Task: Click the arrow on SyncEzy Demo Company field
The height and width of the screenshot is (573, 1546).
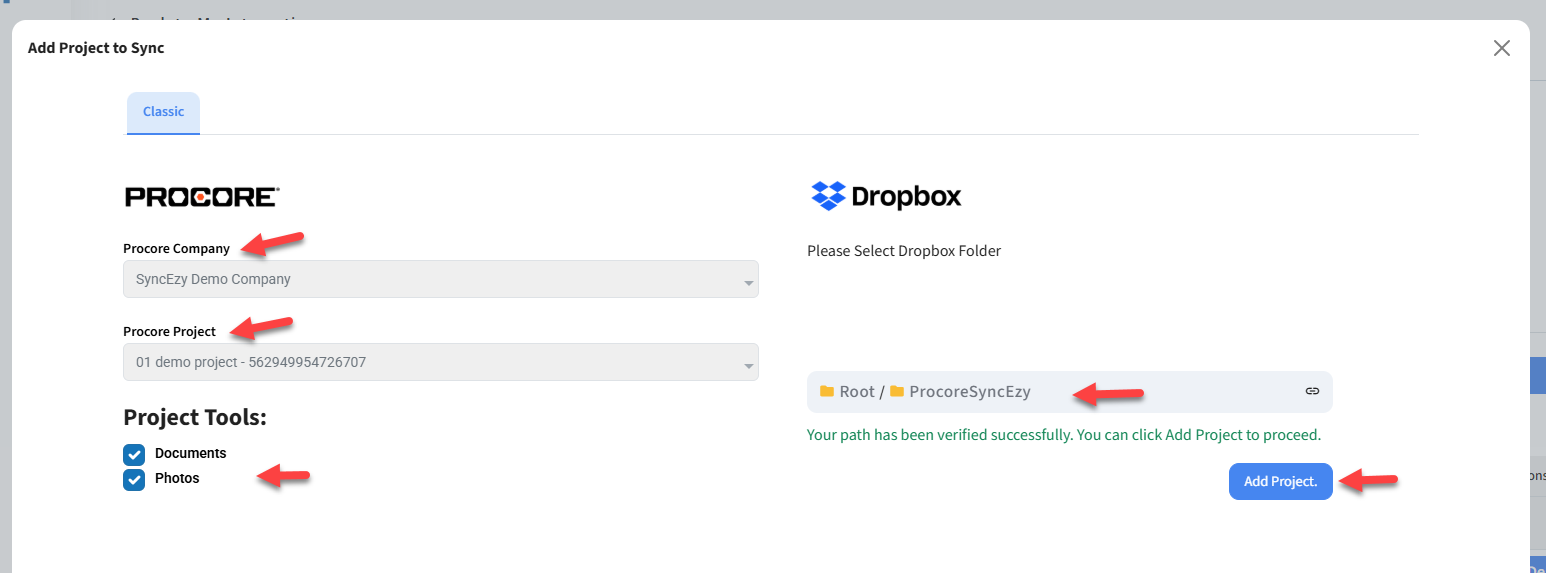Action: point(748,283)
